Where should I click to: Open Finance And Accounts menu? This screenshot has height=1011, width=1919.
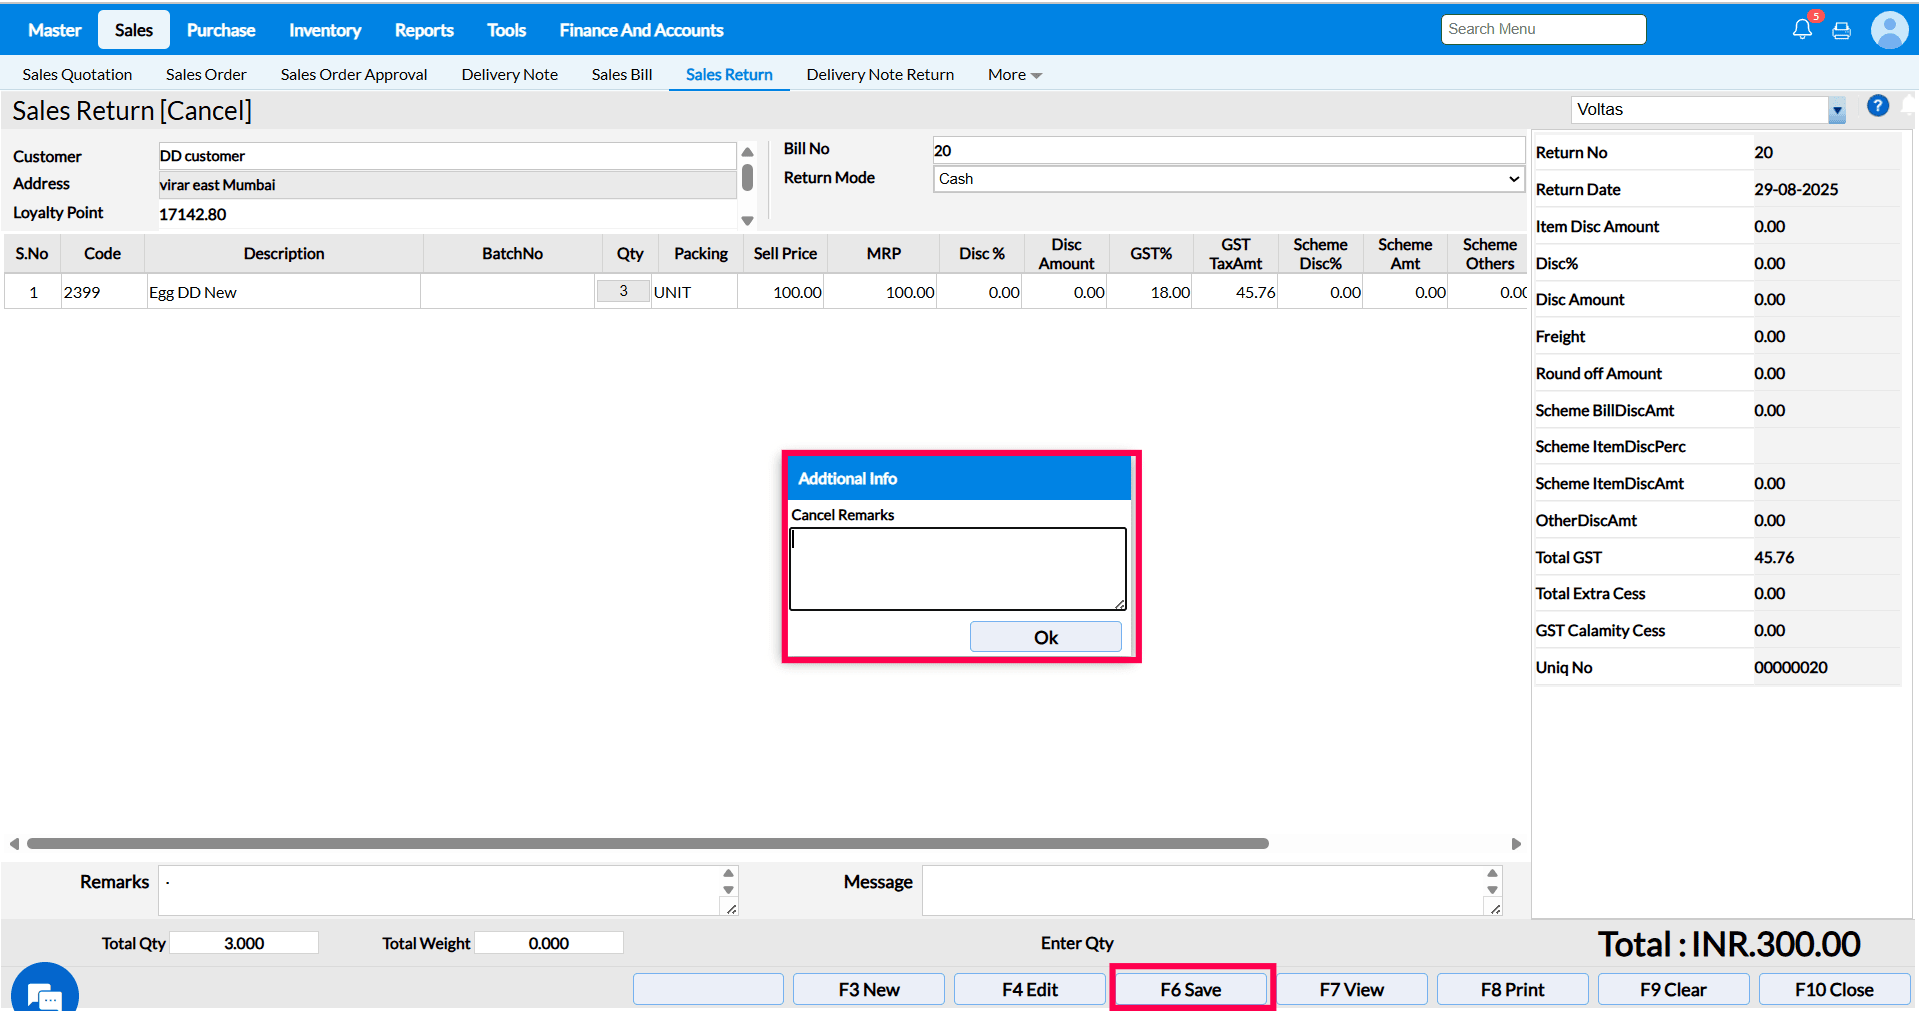click(641, 30)
